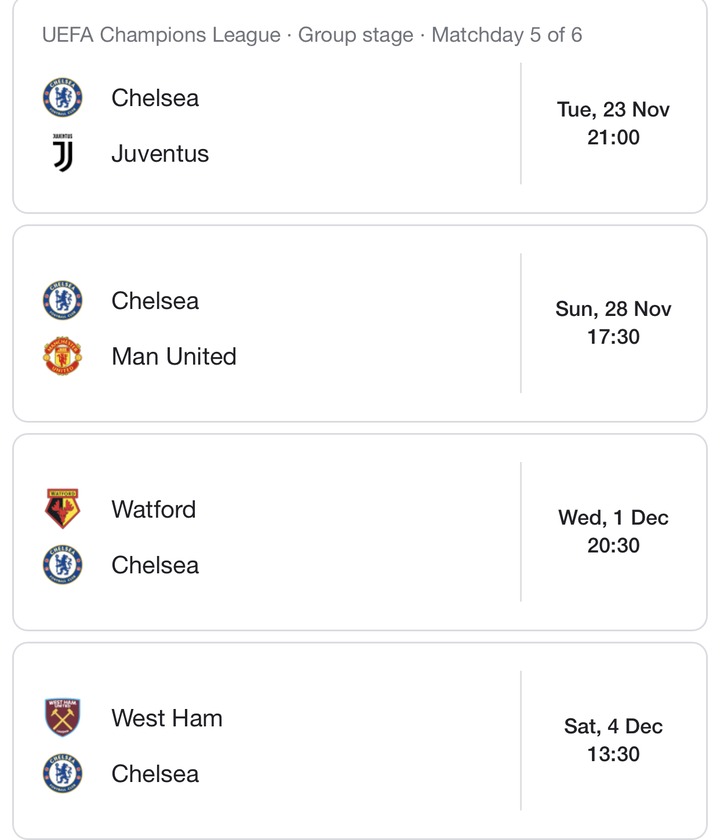Viewport: 720px width, 840px height.
Task: Click the Juventus club logo
Action: click(63, 153)
